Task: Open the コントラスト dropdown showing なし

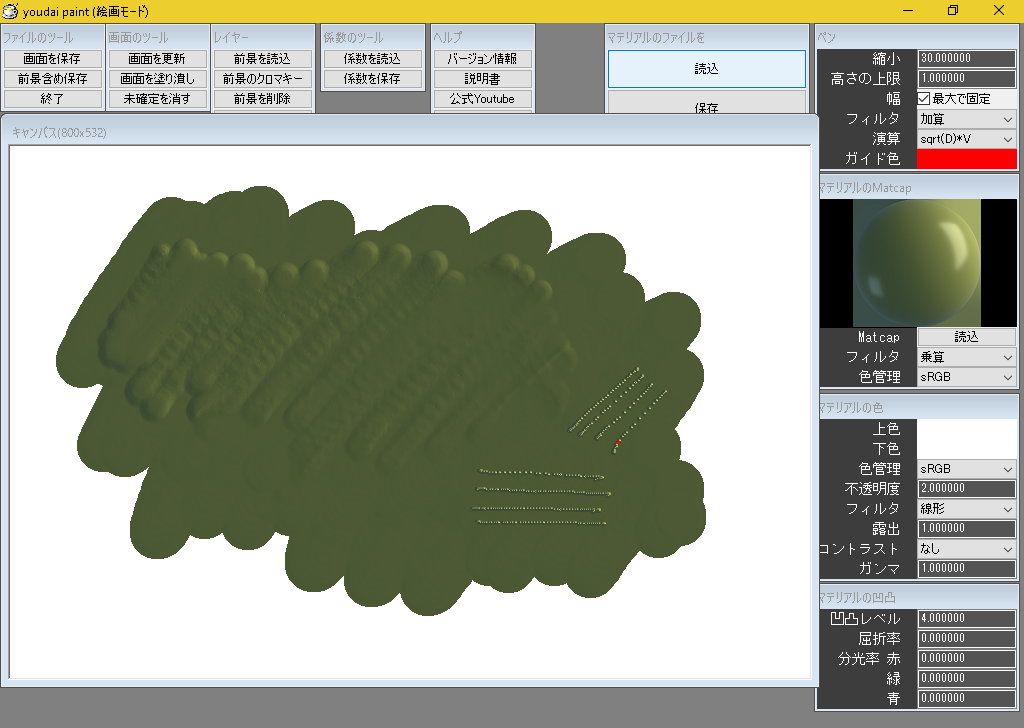Action: pos(965,548)
